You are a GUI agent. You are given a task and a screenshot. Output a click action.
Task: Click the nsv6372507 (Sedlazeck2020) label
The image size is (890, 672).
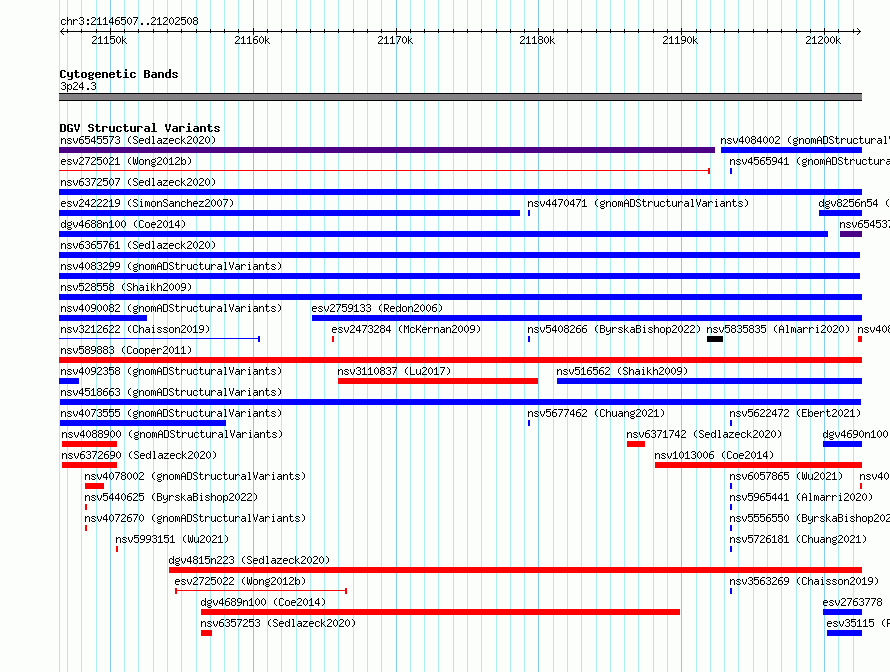click(x=138, y=182)
